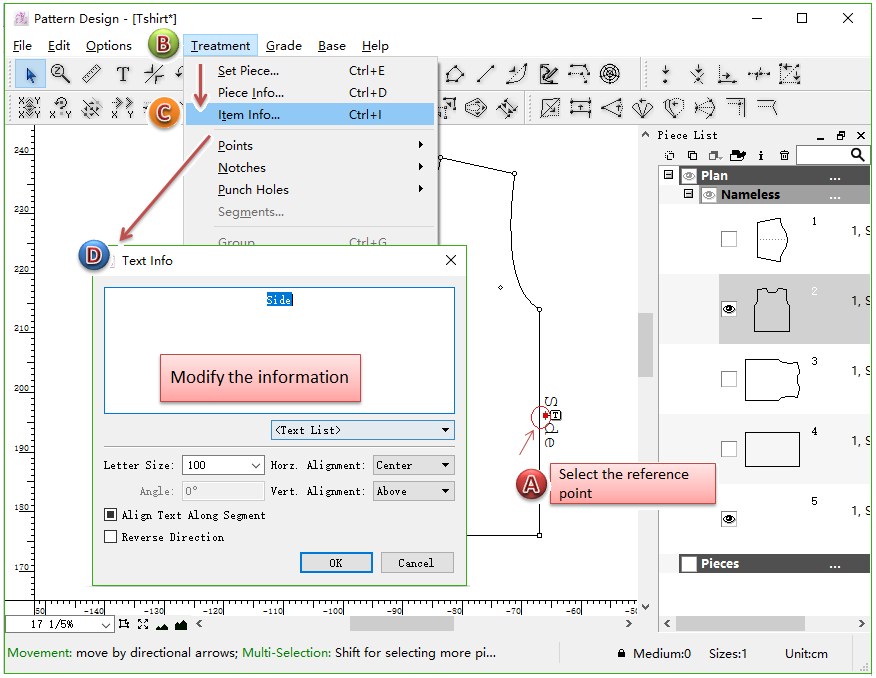Uncheck Align Text Along Segment

point(111,515)
